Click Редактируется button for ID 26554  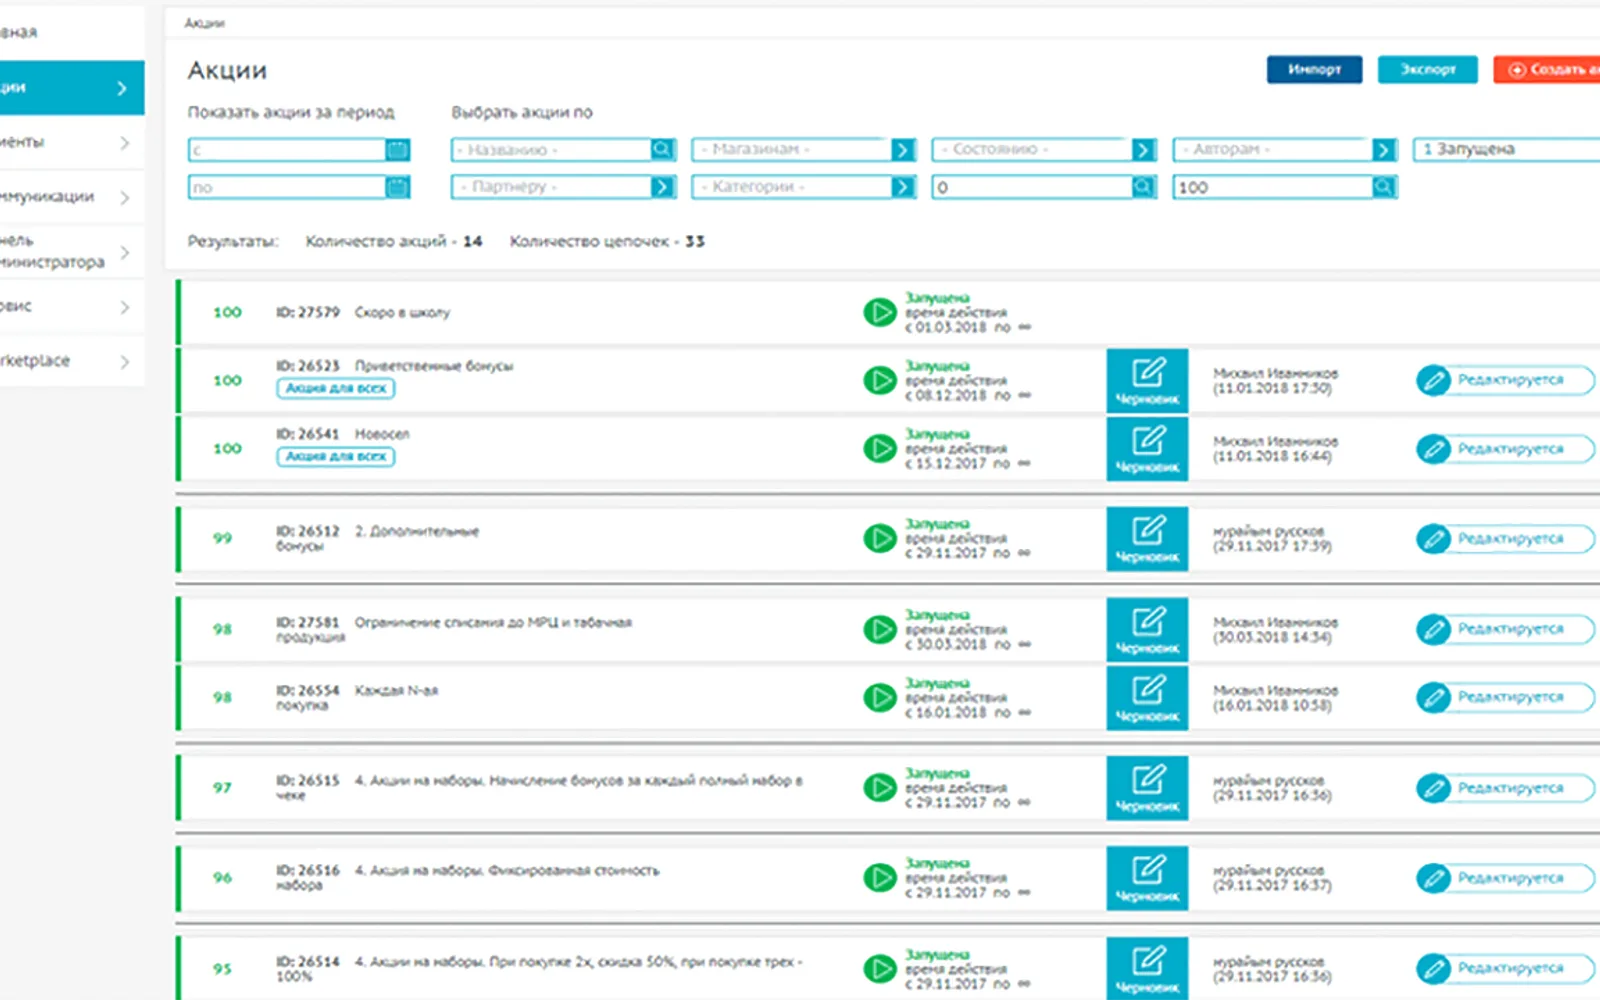click(1505, 697)
